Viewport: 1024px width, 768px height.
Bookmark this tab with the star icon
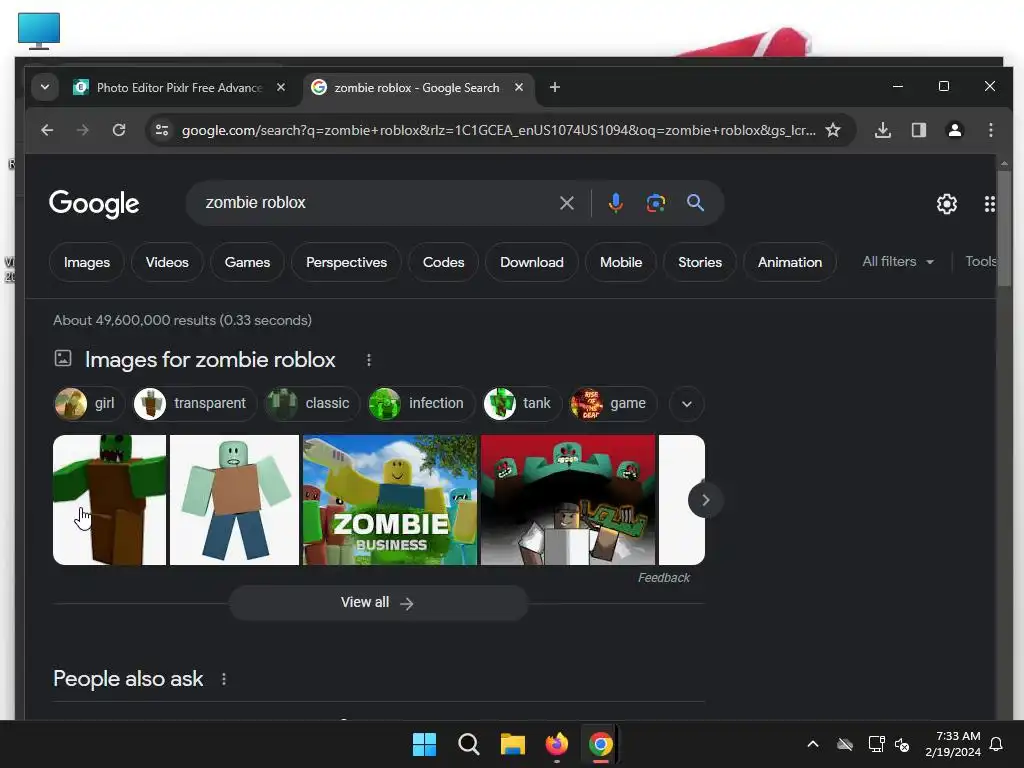(833, 130)
